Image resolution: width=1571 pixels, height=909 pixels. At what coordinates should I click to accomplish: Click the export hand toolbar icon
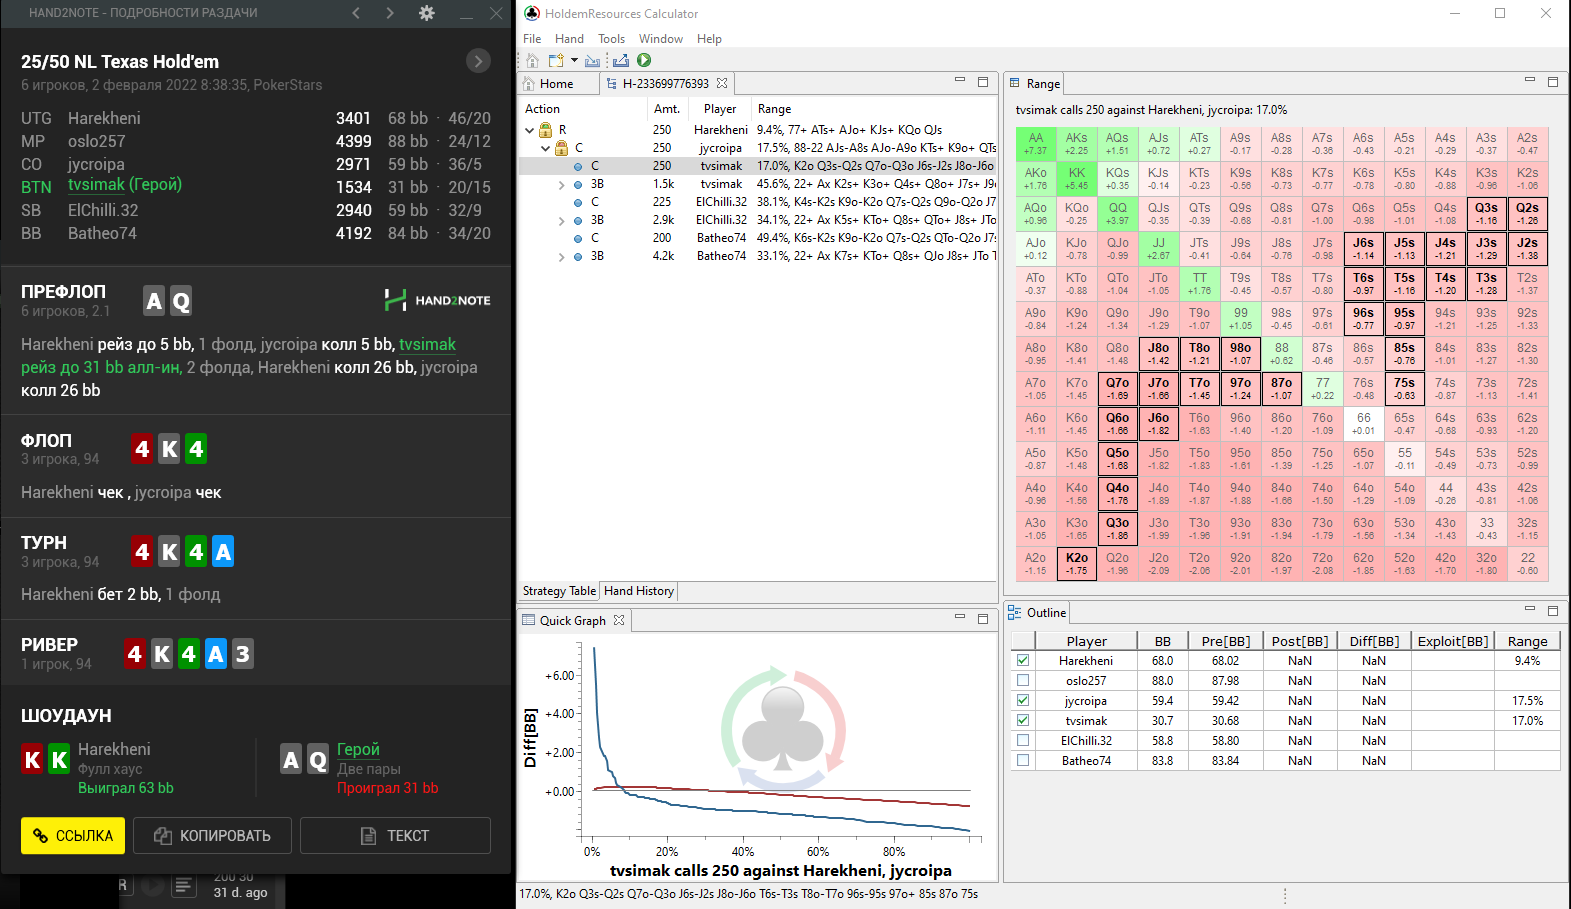pos(620,61)
